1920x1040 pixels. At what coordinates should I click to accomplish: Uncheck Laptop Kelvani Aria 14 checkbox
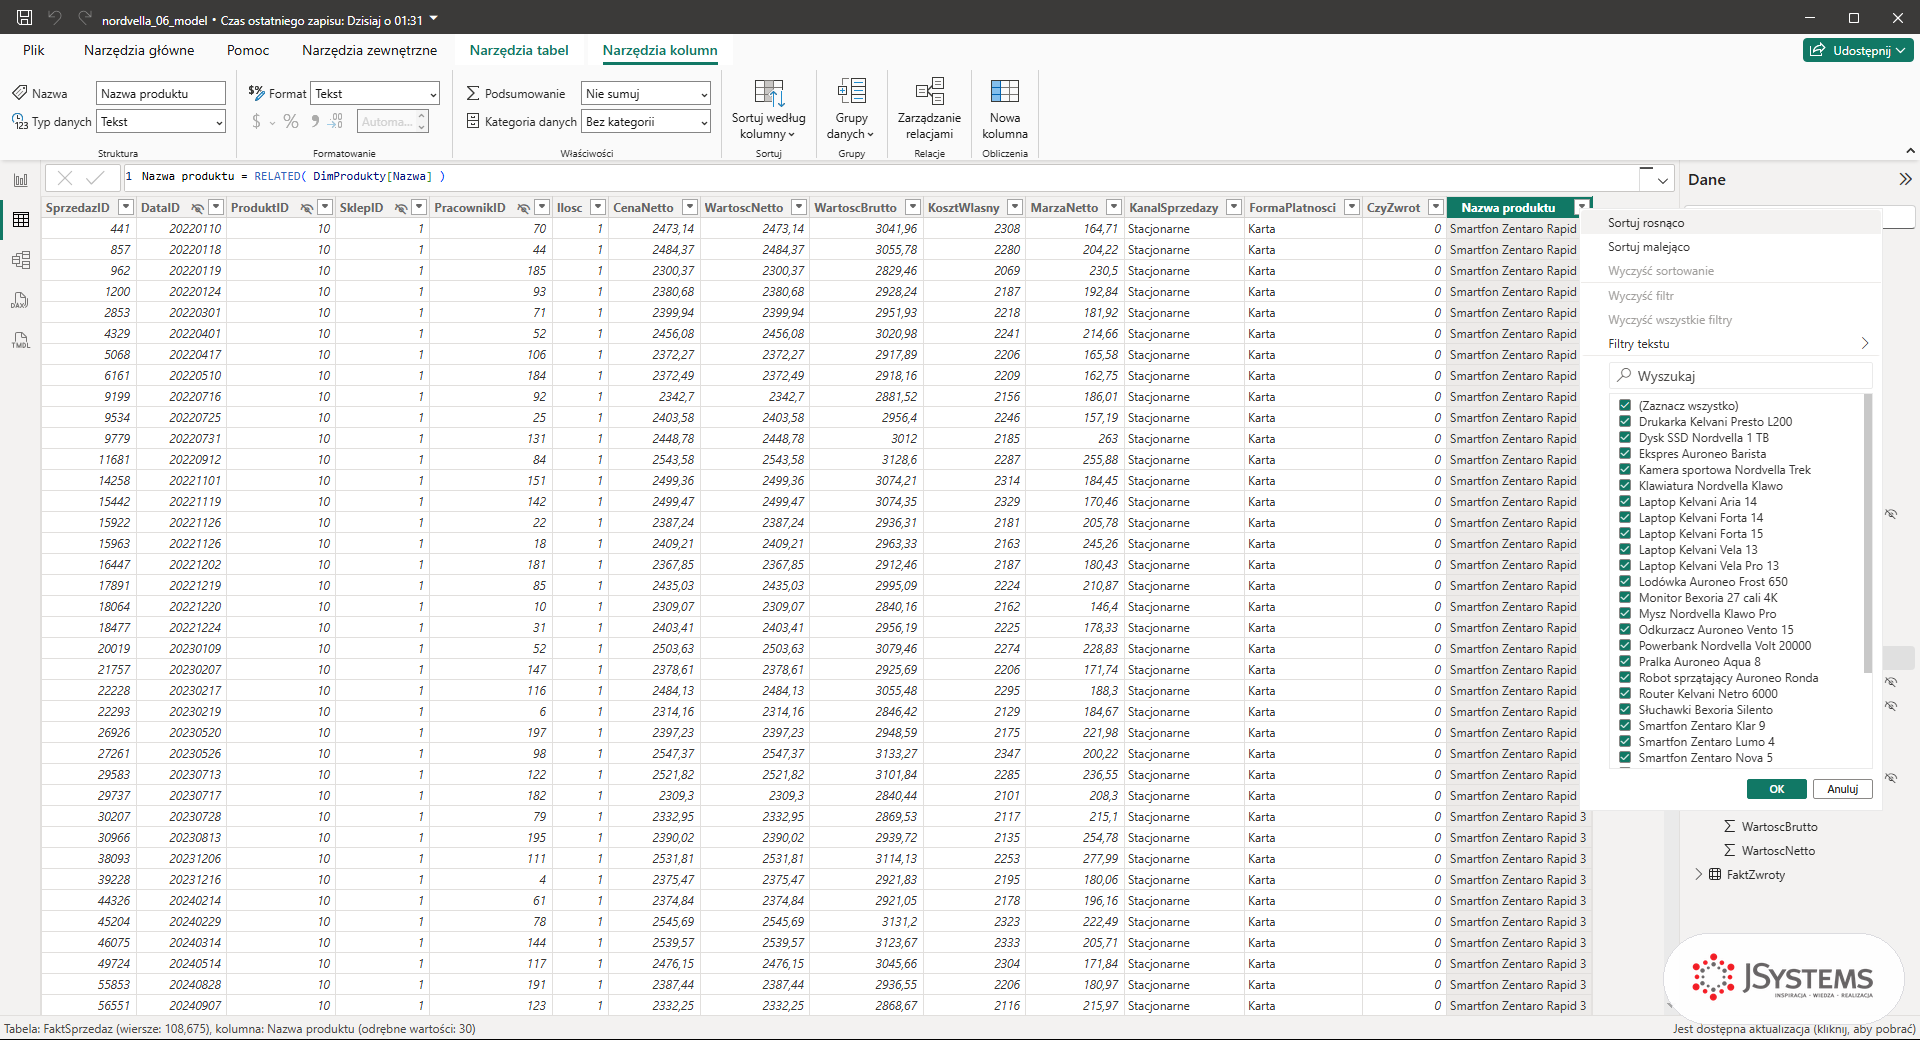1625,501
